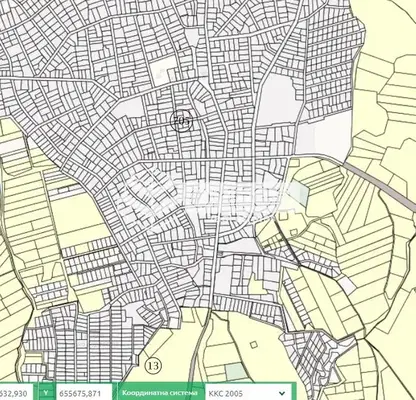Select the green shaded parcel near the bottom
Viewport: 416px width, 400px height.
(236, 372)
